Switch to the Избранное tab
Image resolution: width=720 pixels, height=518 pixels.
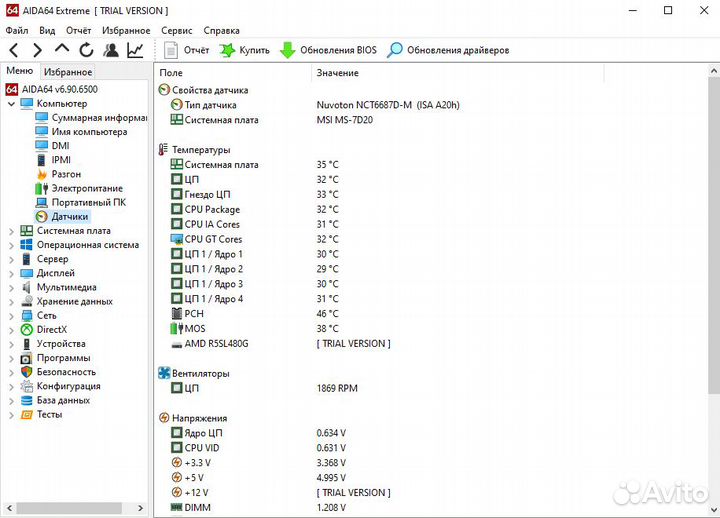(x=67, y=72)
